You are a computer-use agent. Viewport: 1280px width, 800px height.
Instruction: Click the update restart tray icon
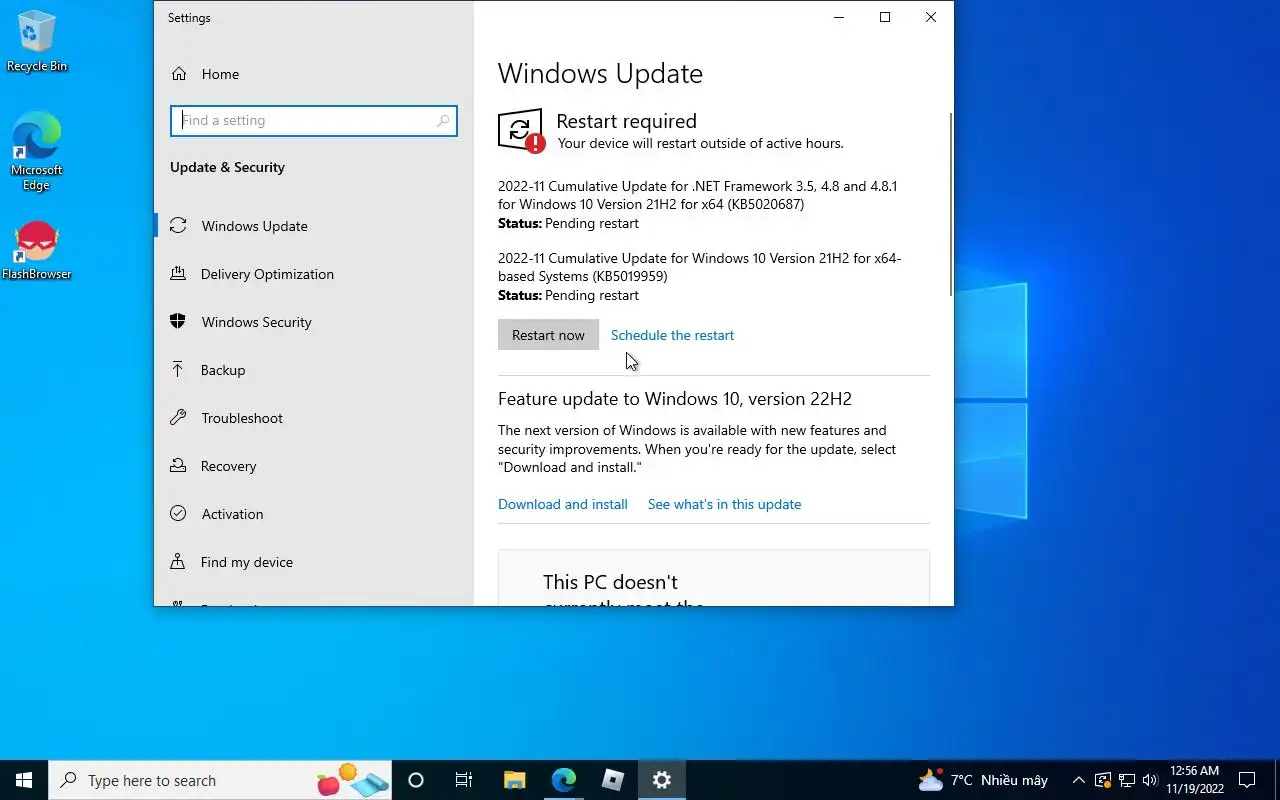1103,780
